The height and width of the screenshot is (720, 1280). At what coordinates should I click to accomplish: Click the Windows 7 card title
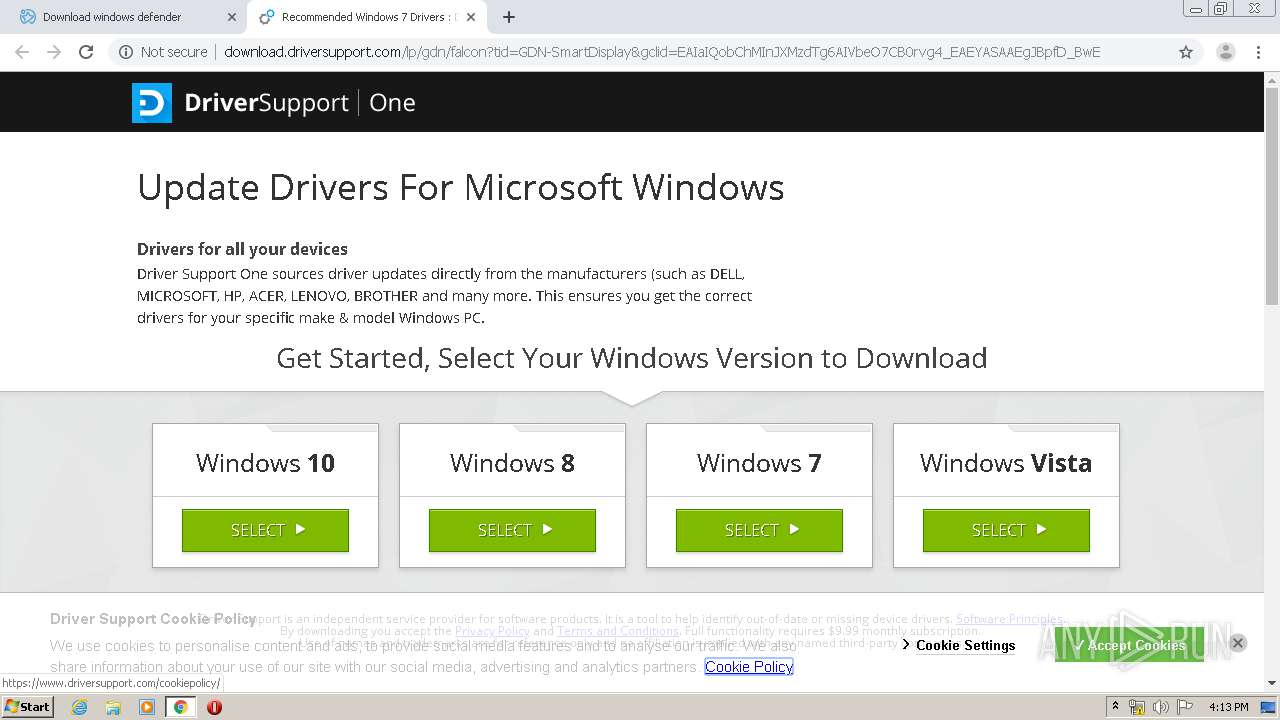click(759, 463)
